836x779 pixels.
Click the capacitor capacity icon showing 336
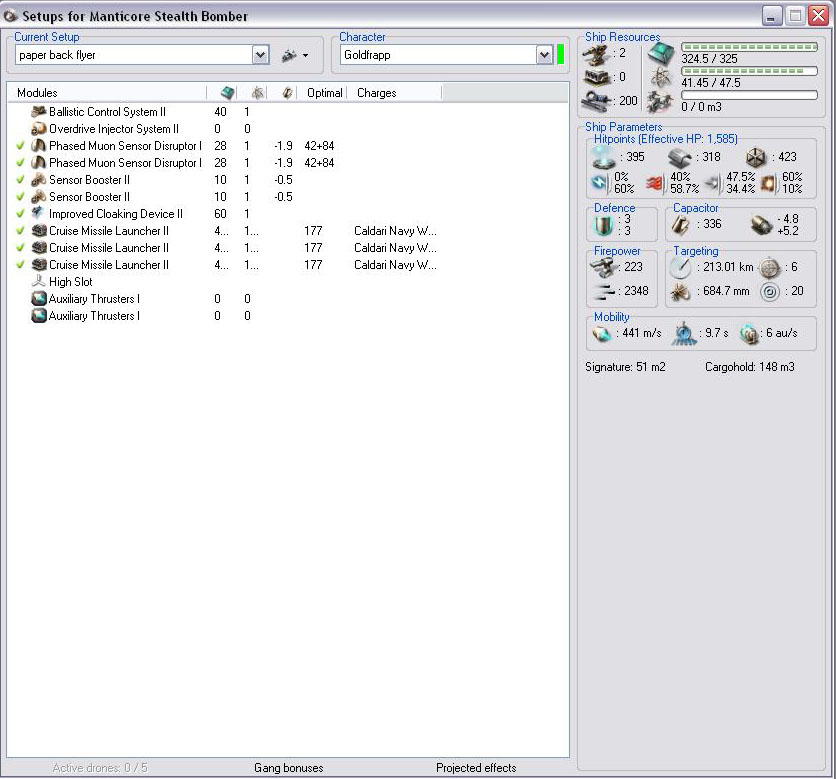[680, 225]
